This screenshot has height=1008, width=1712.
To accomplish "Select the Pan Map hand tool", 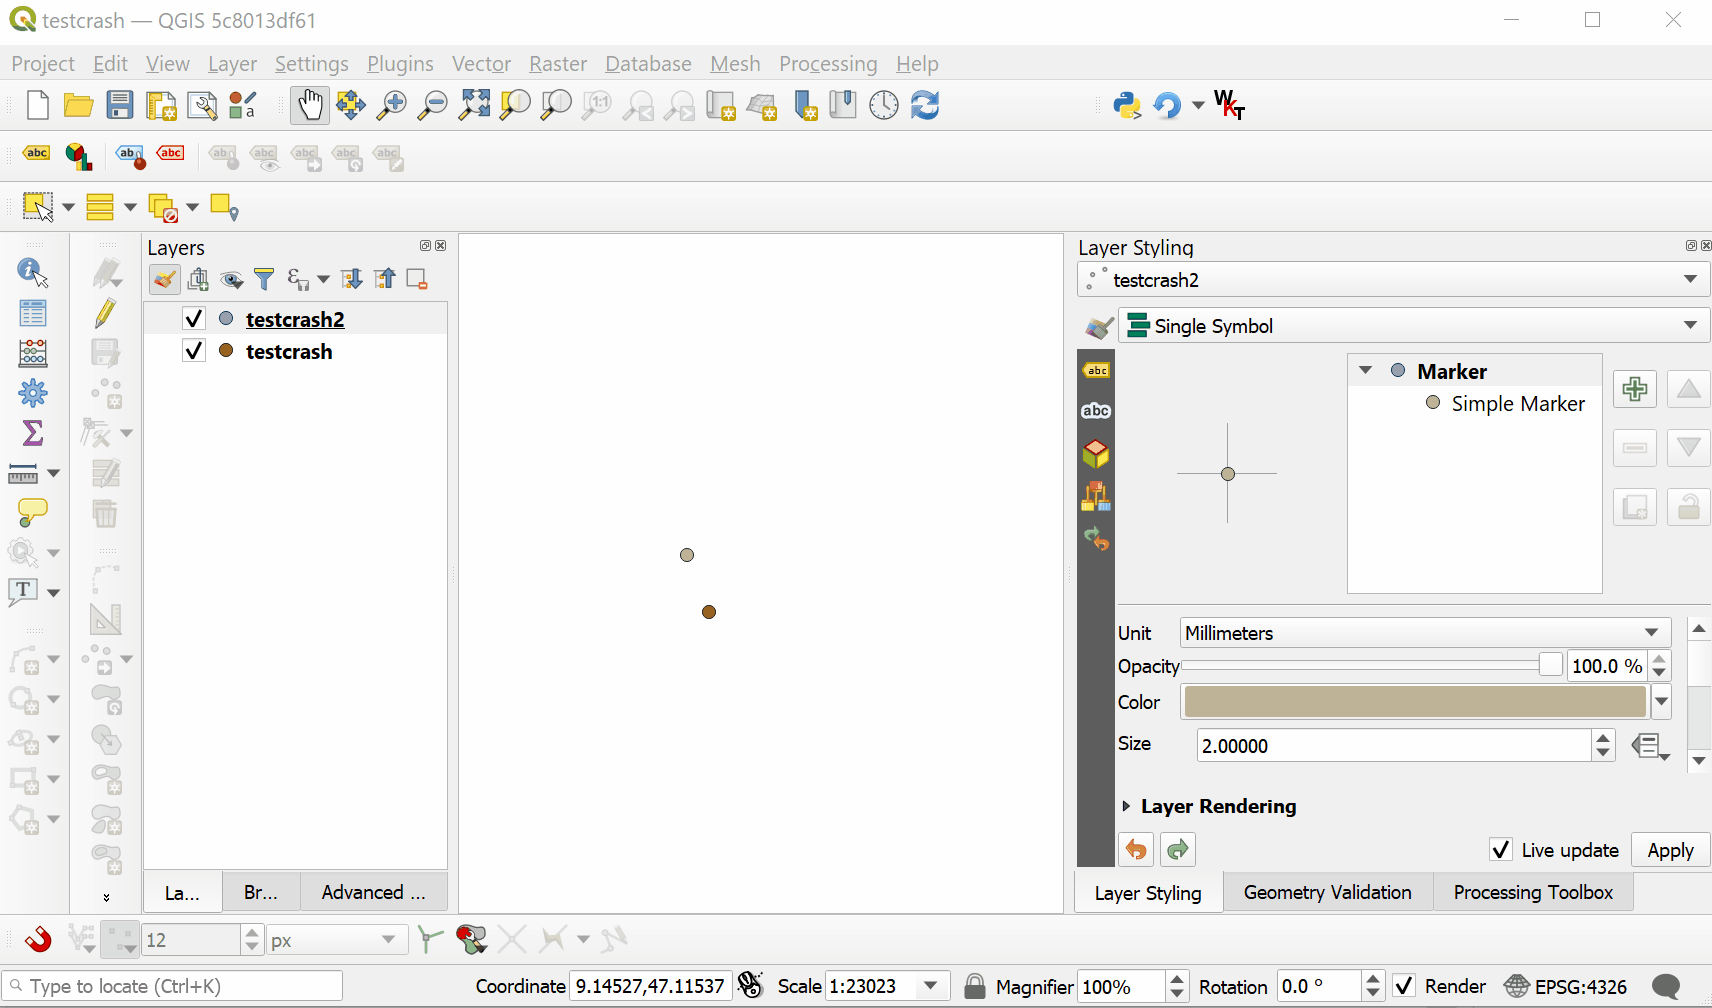I will coord(309,105).
